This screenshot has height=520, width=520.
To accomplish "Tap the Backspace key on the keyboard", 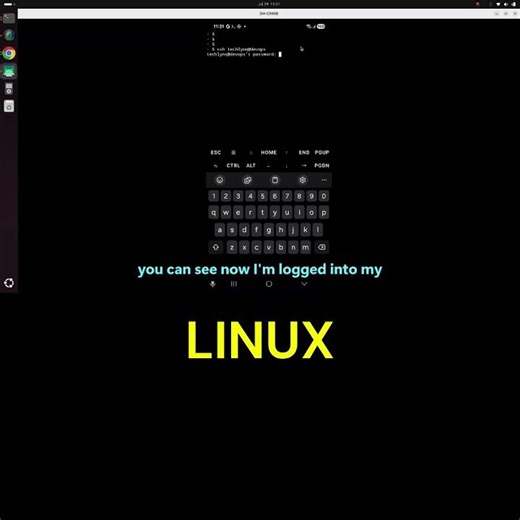I will click(322, 247).
